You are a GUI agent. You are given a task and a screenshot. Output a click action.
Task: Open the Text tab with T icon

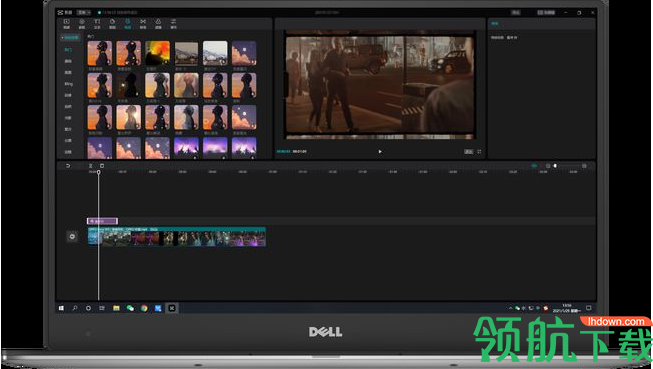[97, 24]
